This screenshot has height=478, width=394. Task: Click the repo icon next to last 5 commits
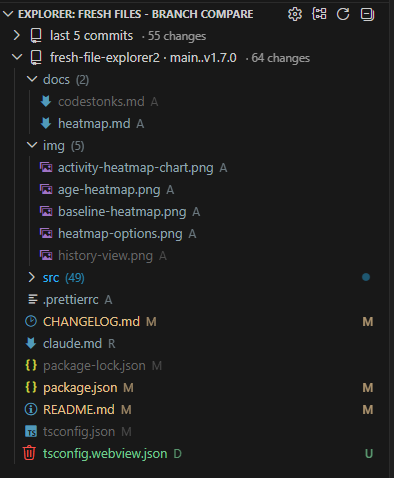[36, 36]
